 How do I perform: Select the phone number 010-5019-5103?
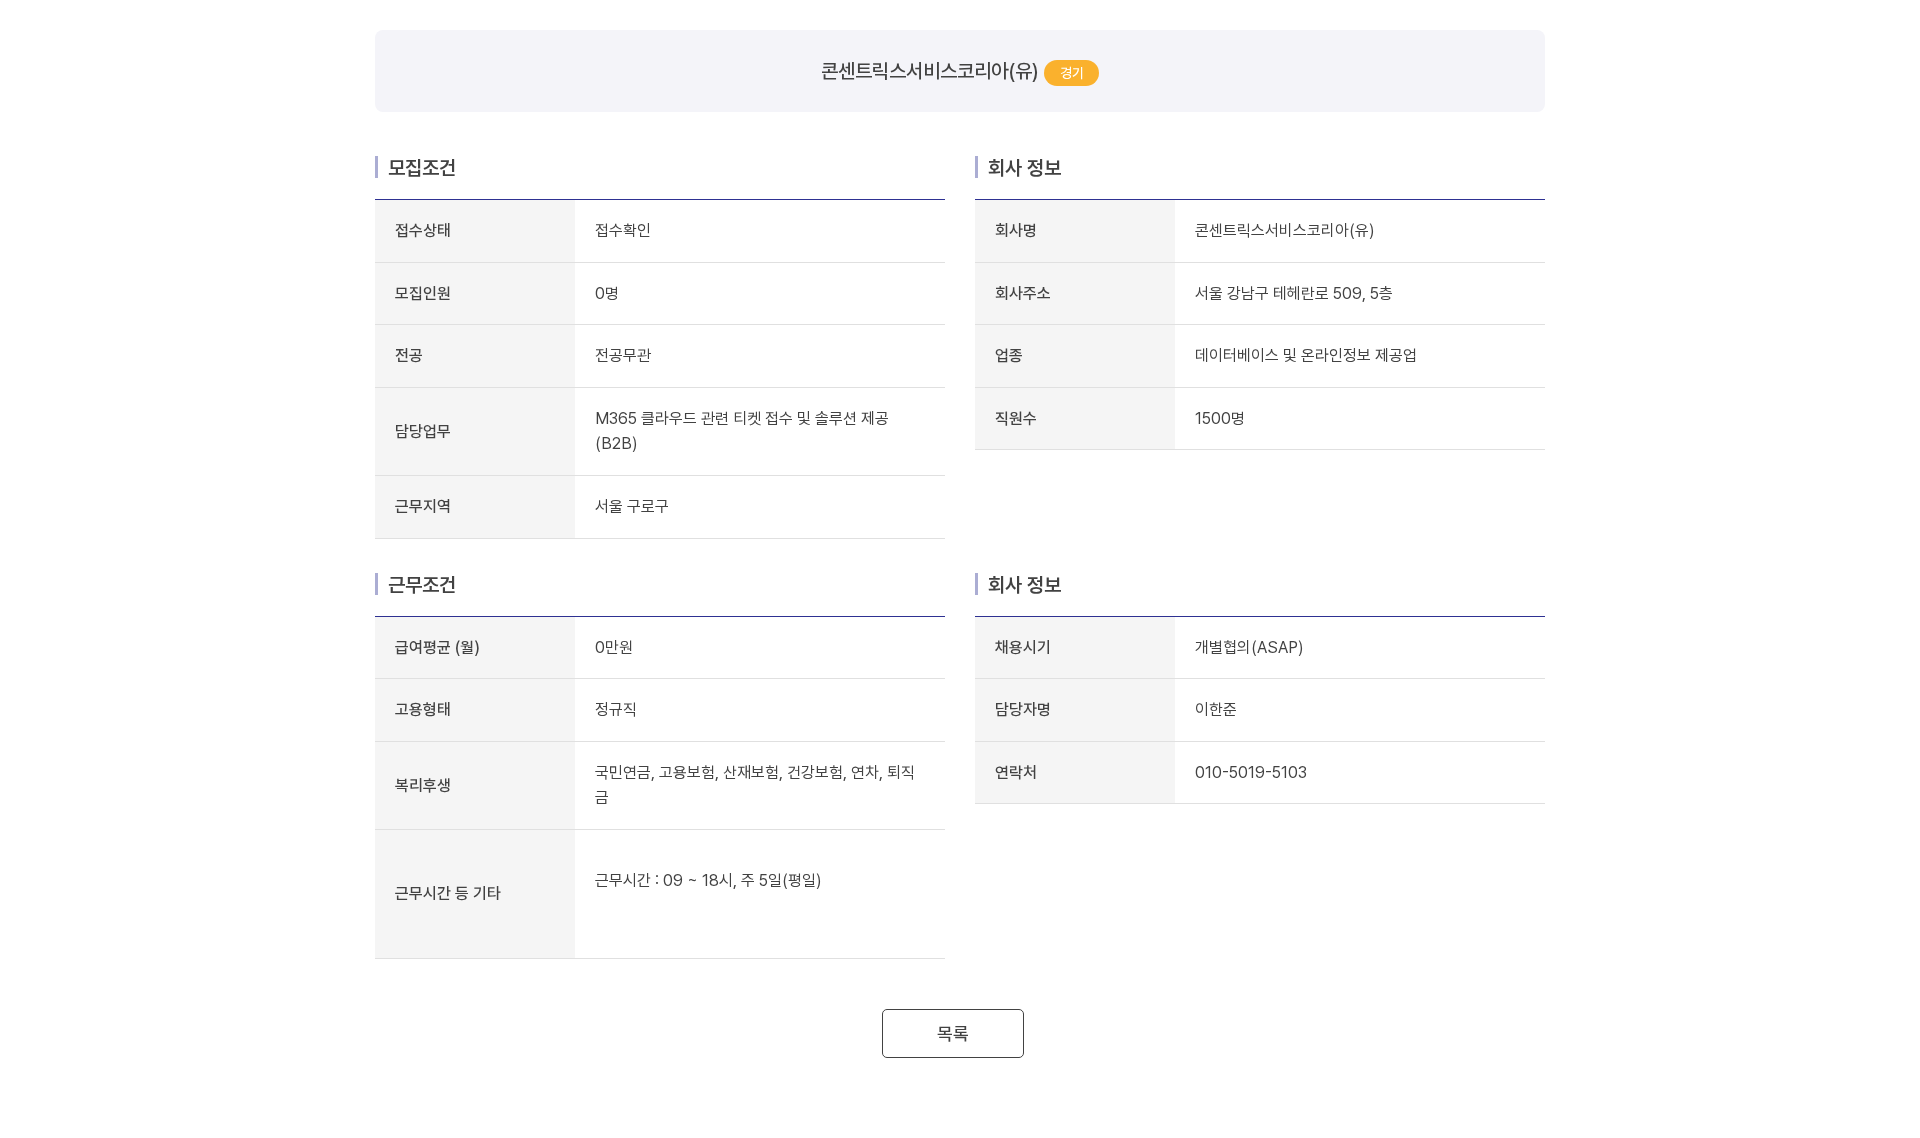[x=1251, y=772]
